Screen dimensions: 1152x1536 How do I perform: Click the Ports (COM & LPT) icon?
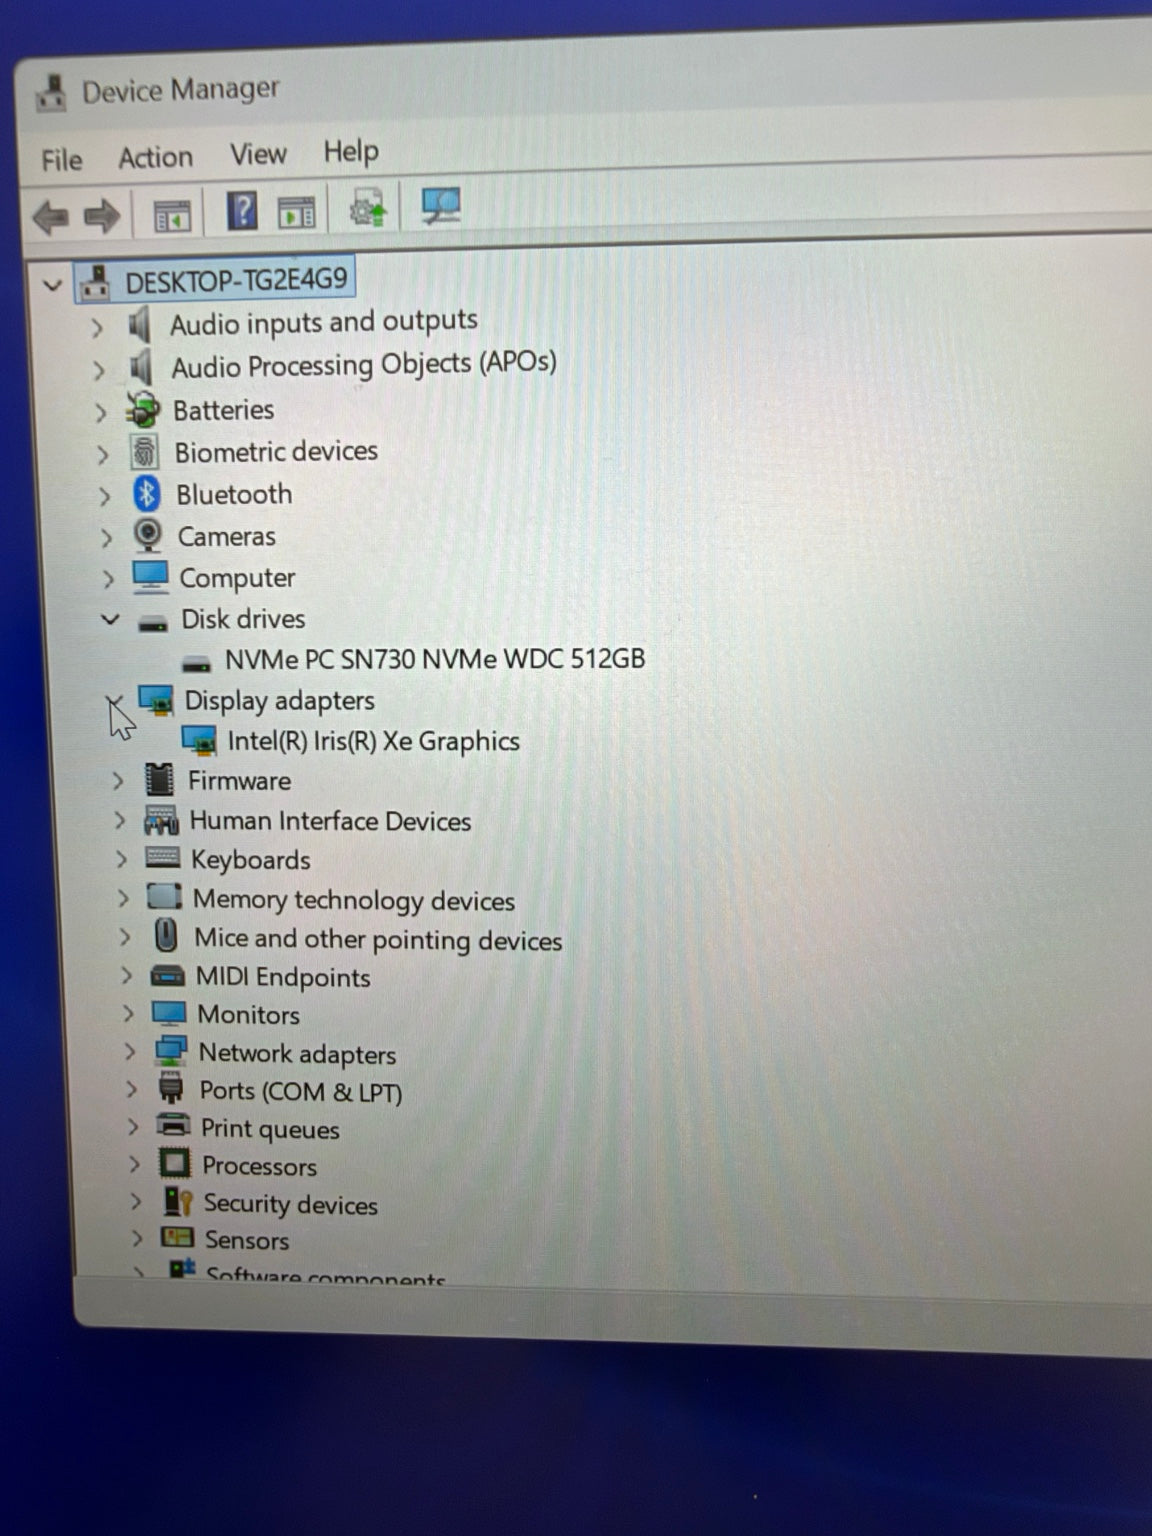click(x=172, y=1089)
